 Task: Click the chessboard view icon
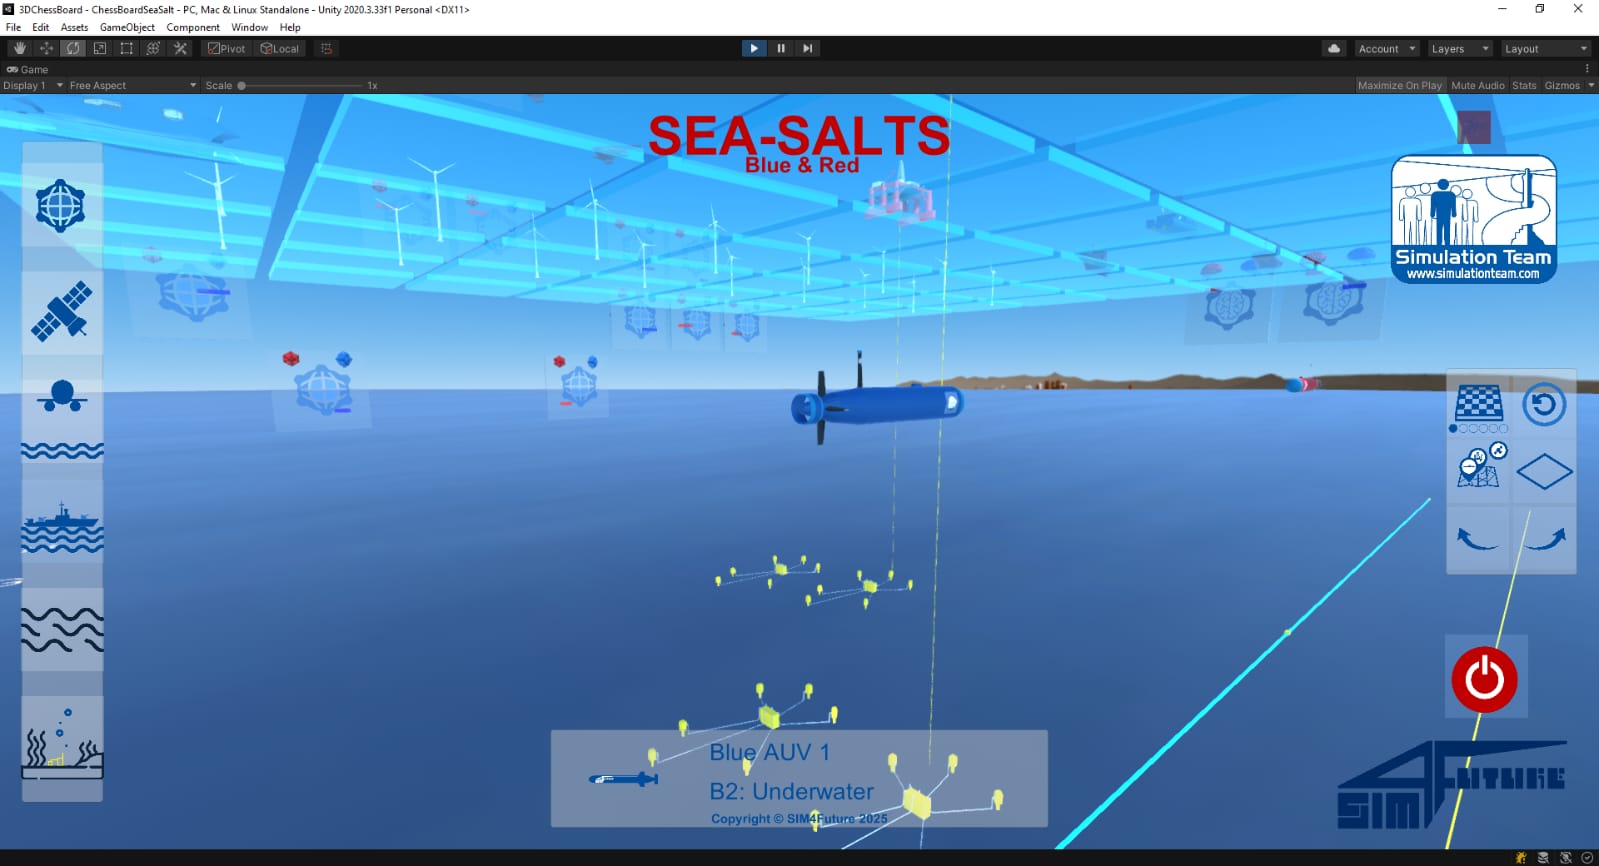point(1478,404)
